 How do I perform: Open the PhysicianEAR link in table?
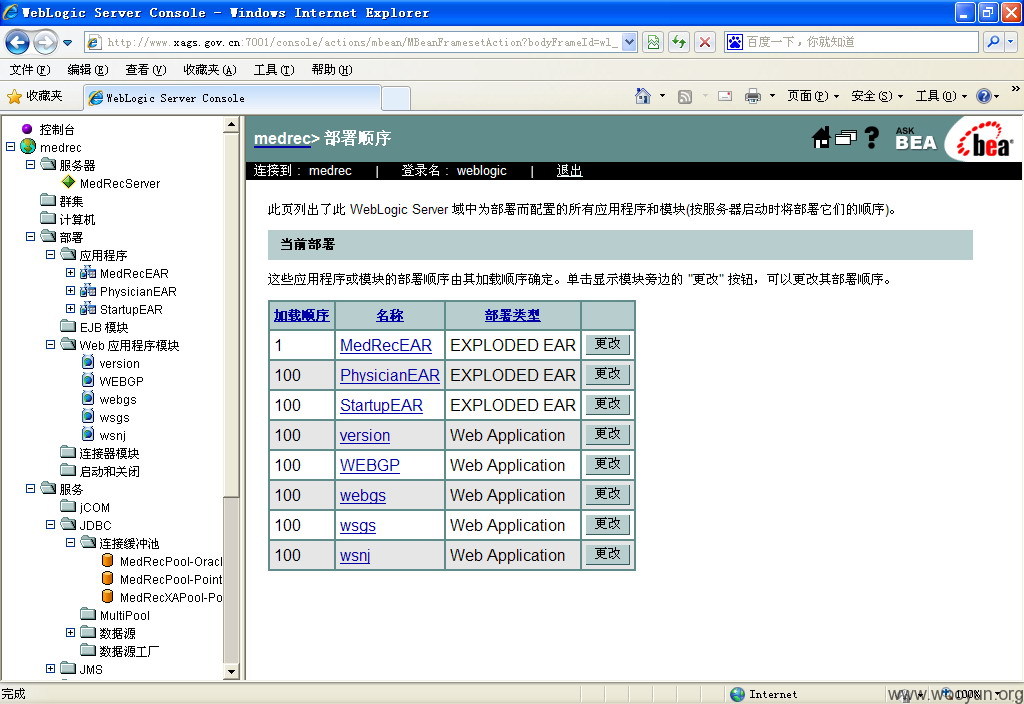[x=390, y=376]
